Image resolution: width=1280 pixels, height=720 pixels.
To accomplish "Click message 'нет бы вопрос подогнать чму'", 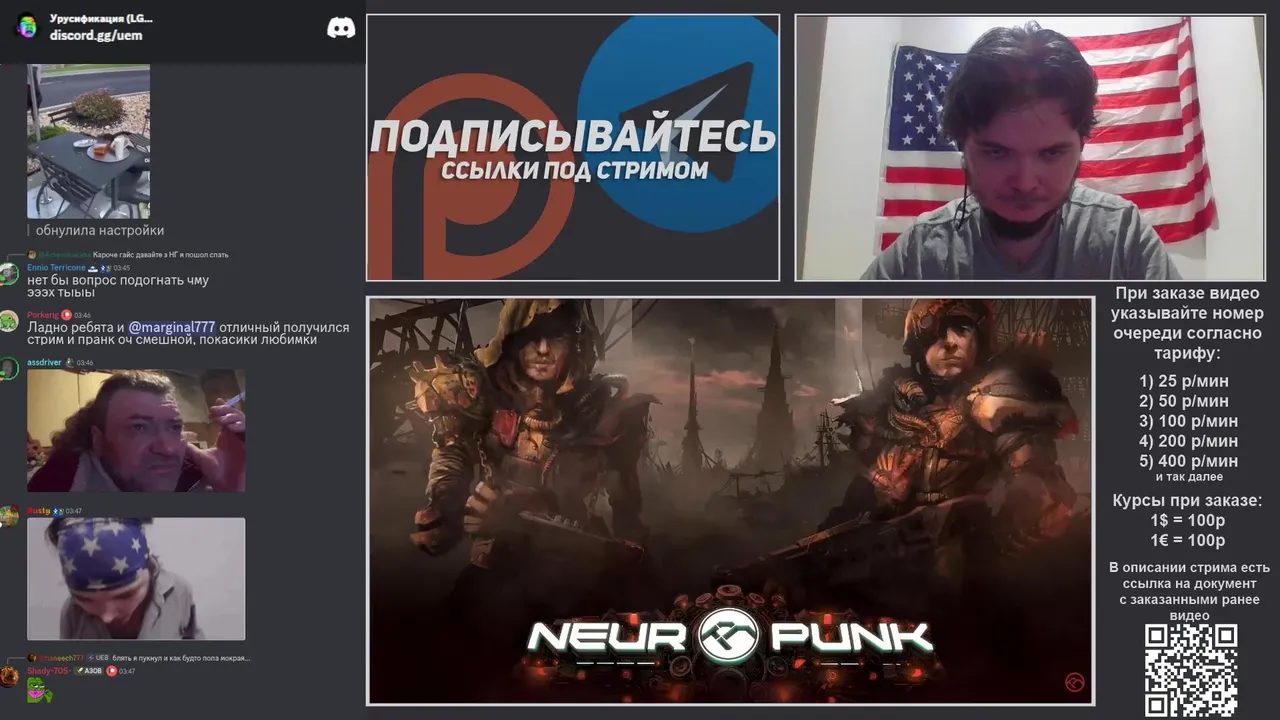I will pos(118,280).
